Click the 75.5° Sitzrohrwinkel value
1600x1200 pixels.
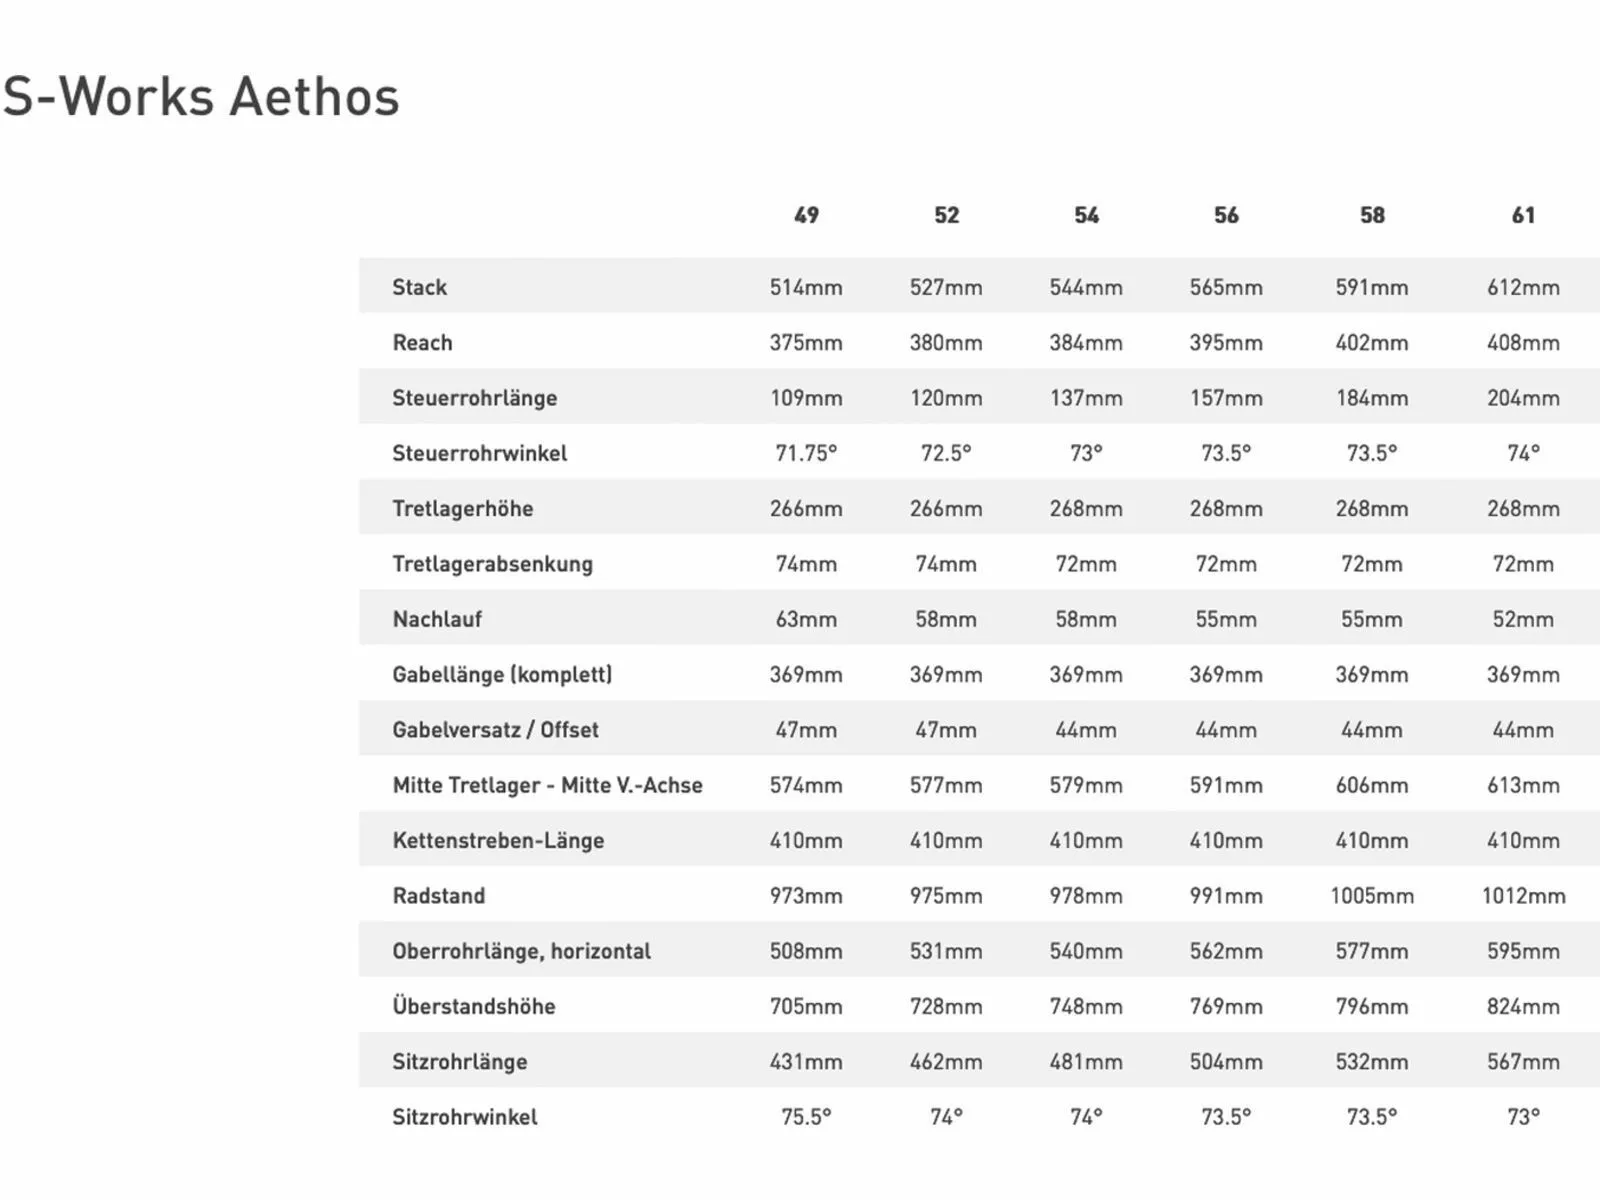[x=806, y=1117]
